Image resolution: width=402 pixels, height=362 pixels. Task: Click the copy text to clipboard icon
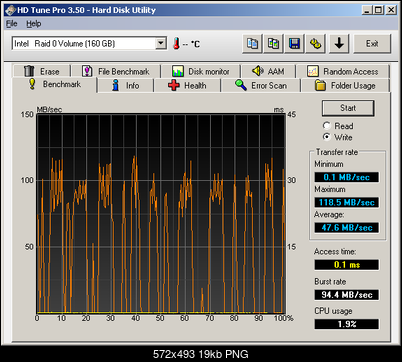(x=252, y=44)
